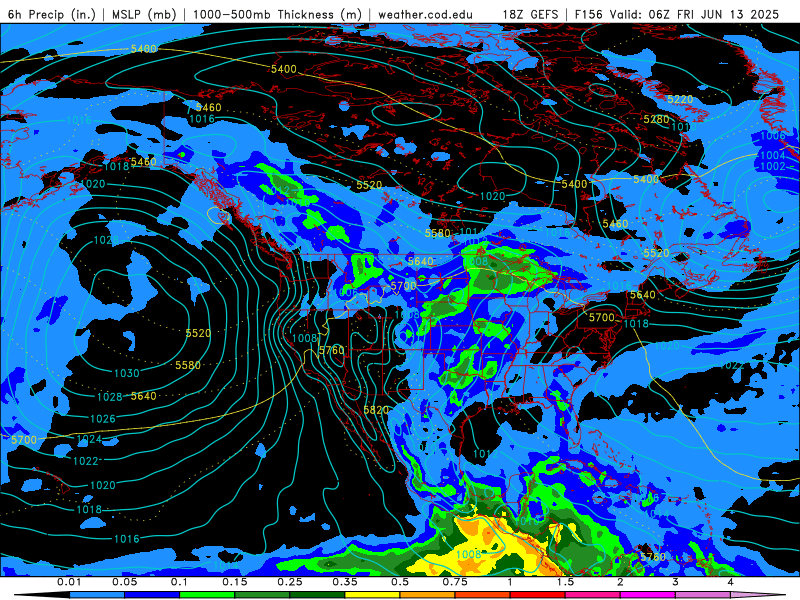Click the '4' legend value

(x=731, y=582)
